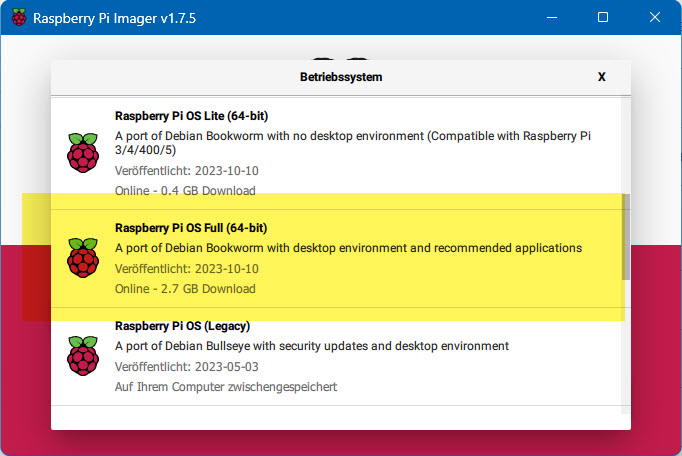Click the 'Online - 0.4 GB Download' line

click(x=185, y=191)
